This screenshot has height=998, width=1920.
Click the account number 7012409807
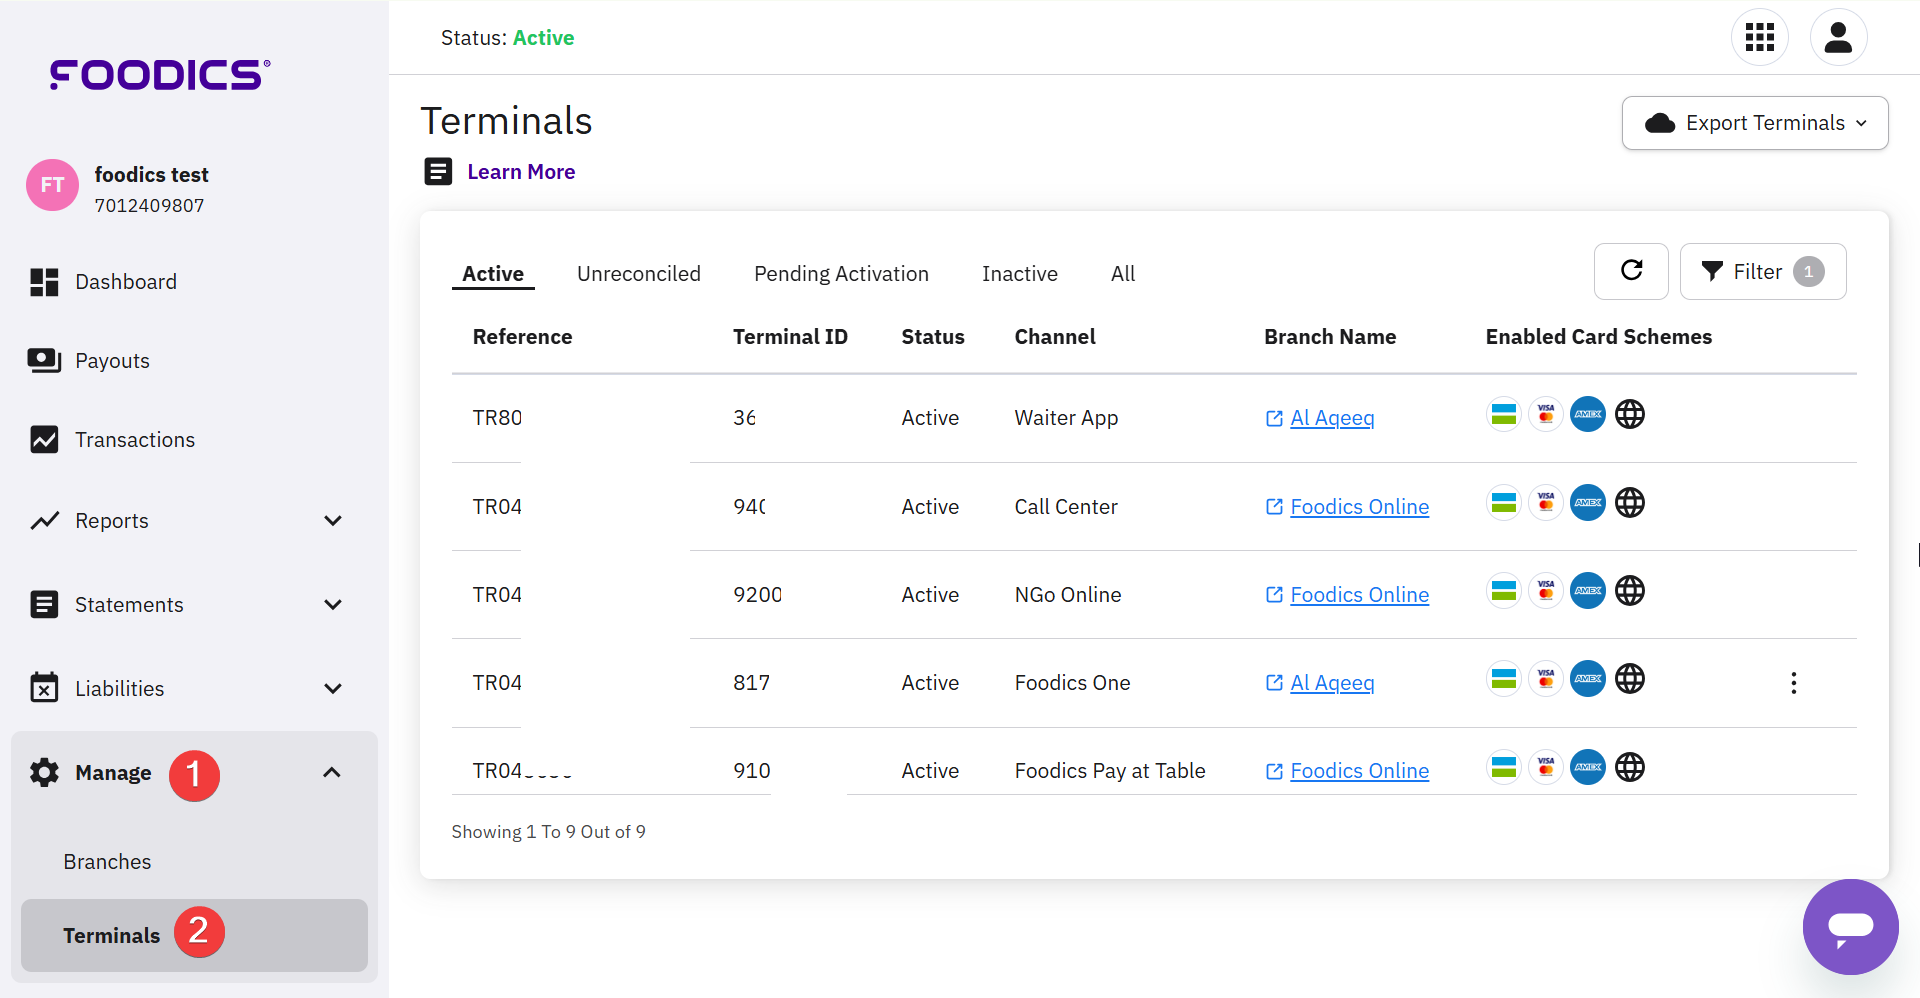[x=149, y=206]
